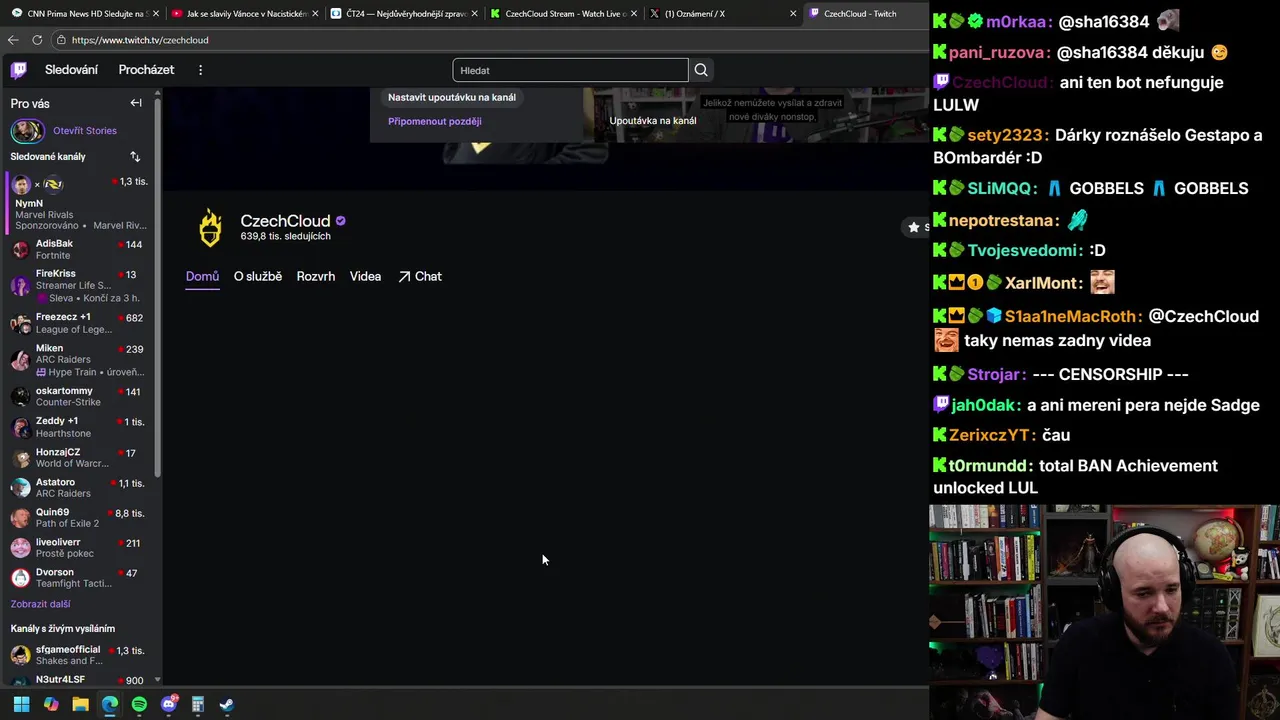
Task: Expand list with Zobrazit další
Action: [41, 604]
